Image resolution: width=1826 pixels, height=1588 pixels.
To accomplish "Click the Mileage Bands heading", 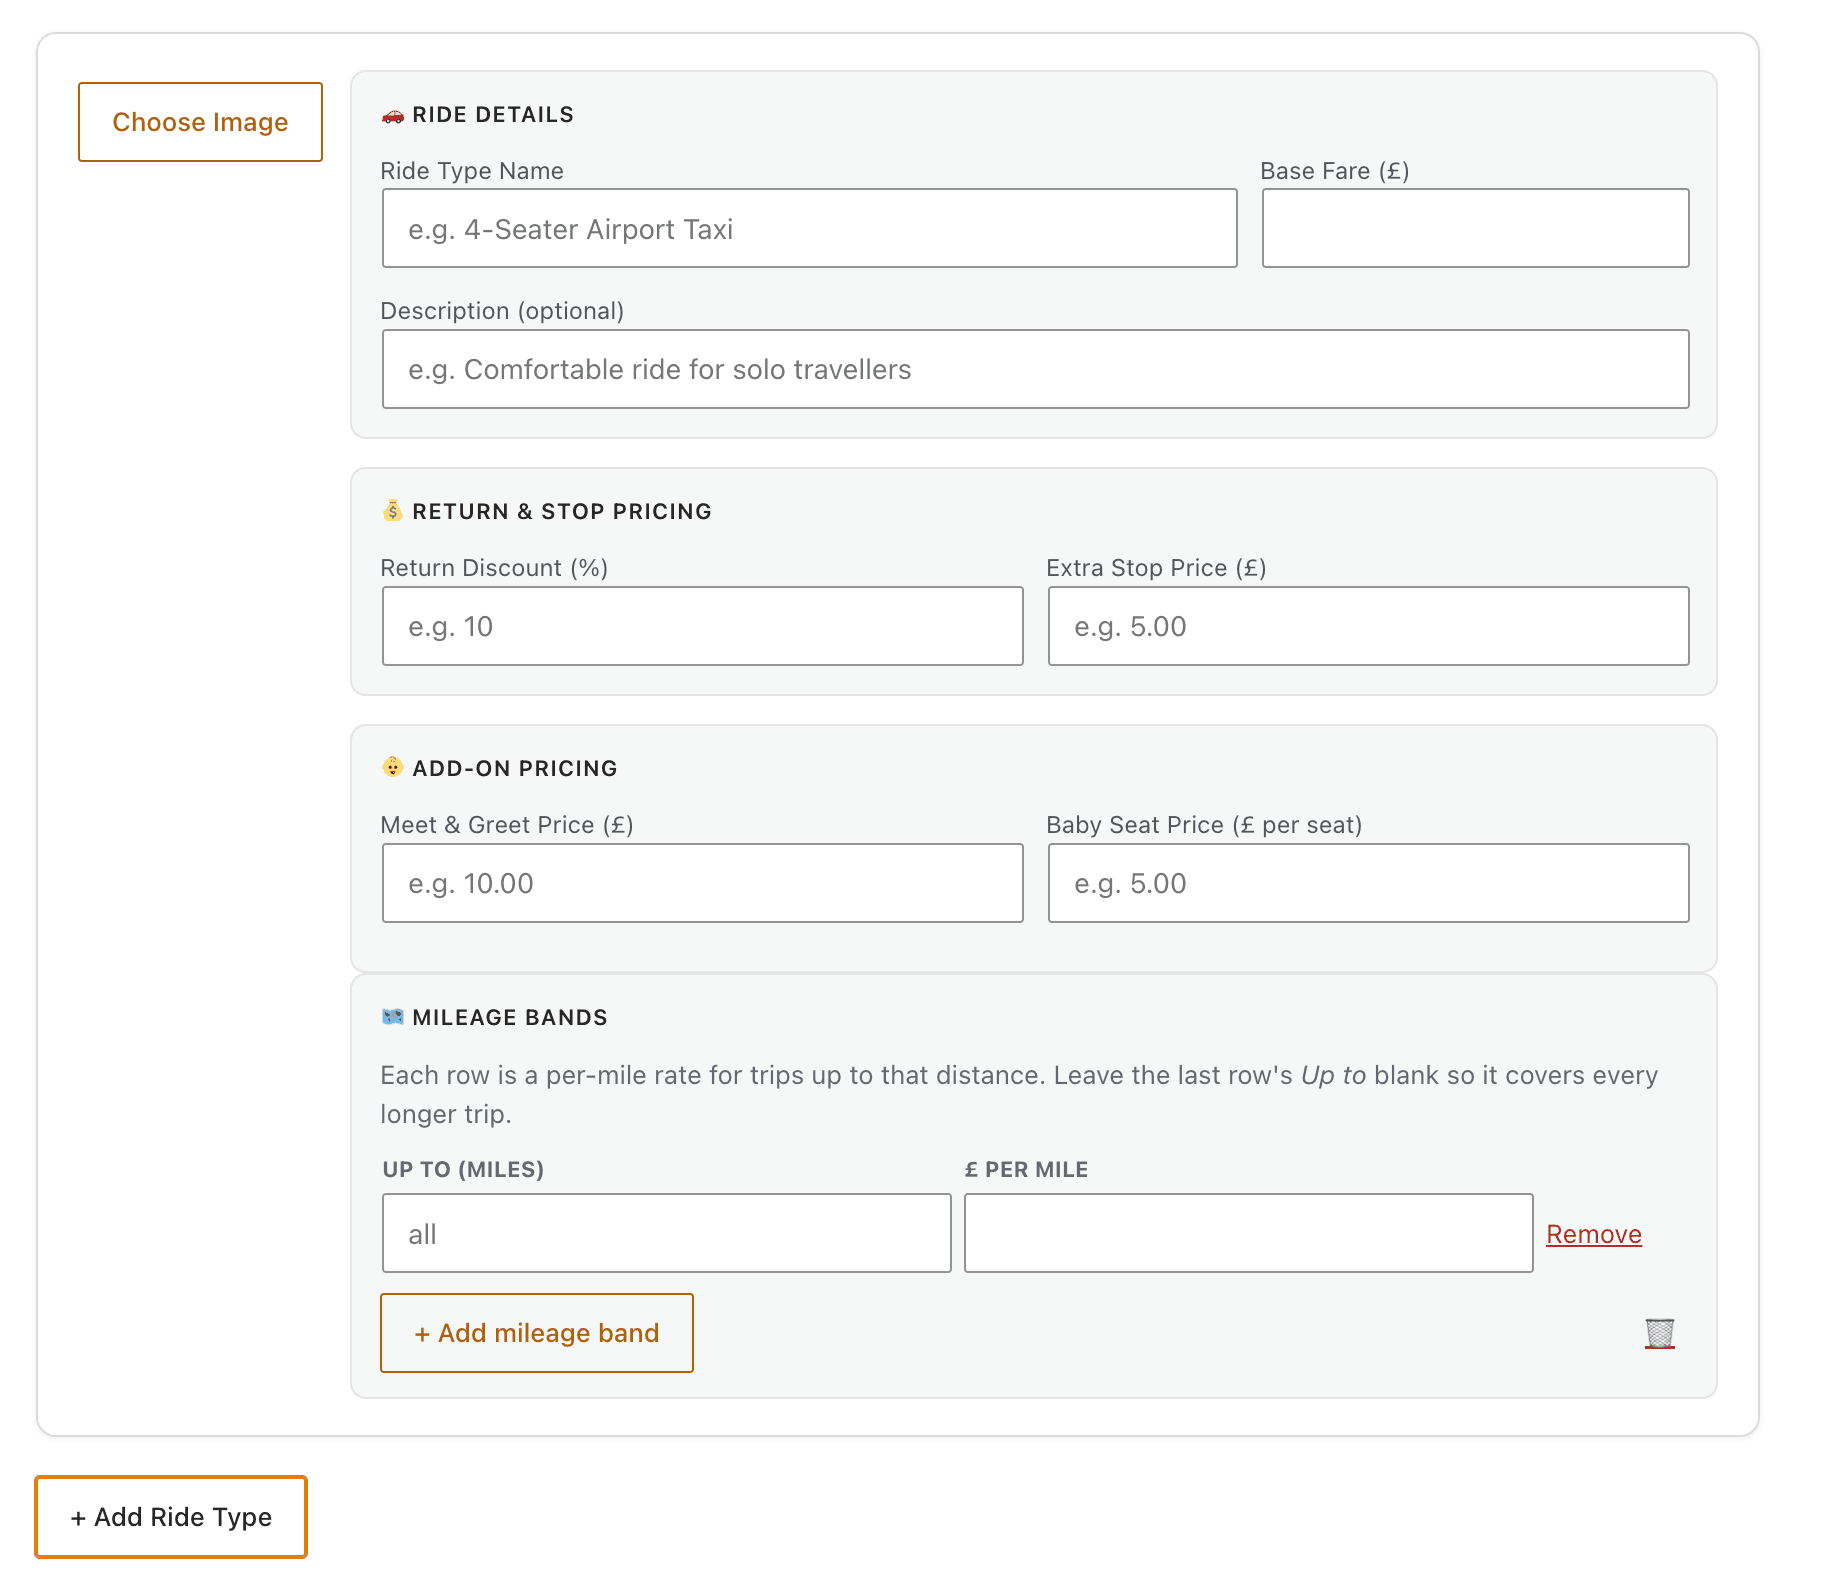I will [510, 1018].
